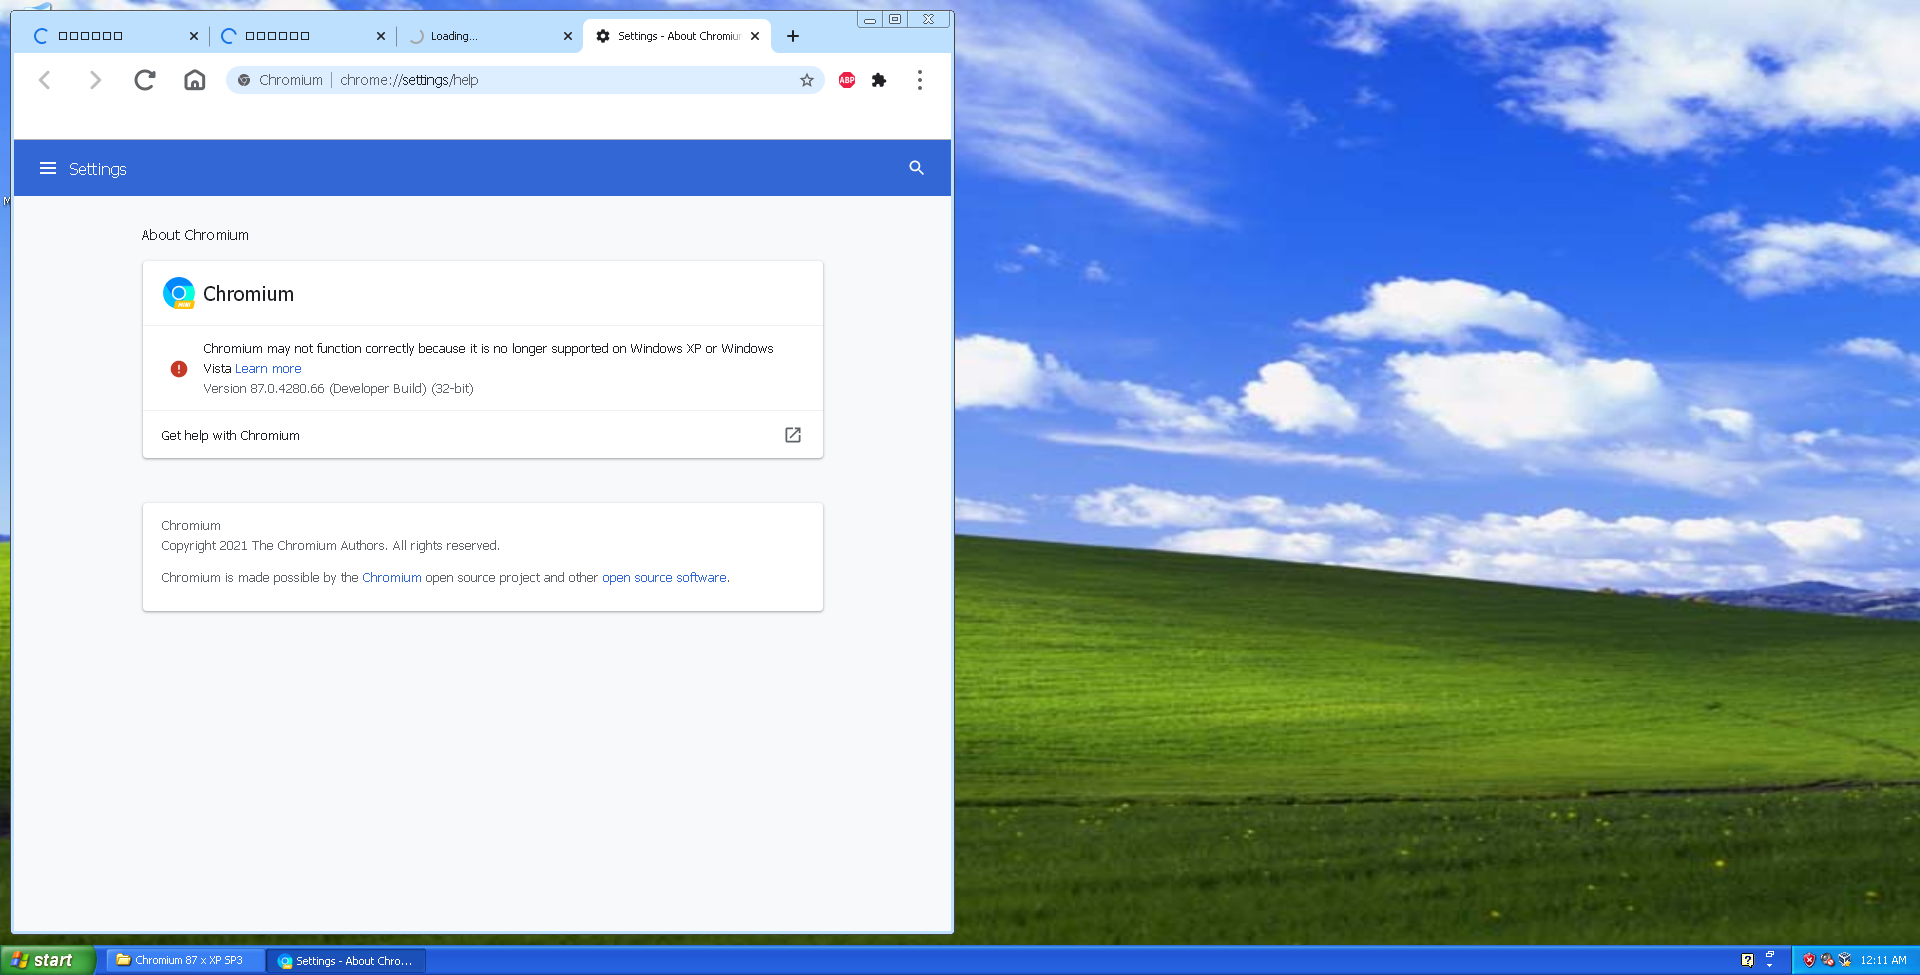This screenshot has height=975, width=1920.
Task: Open the Chromium project link
Action: (x=392, y=578)
